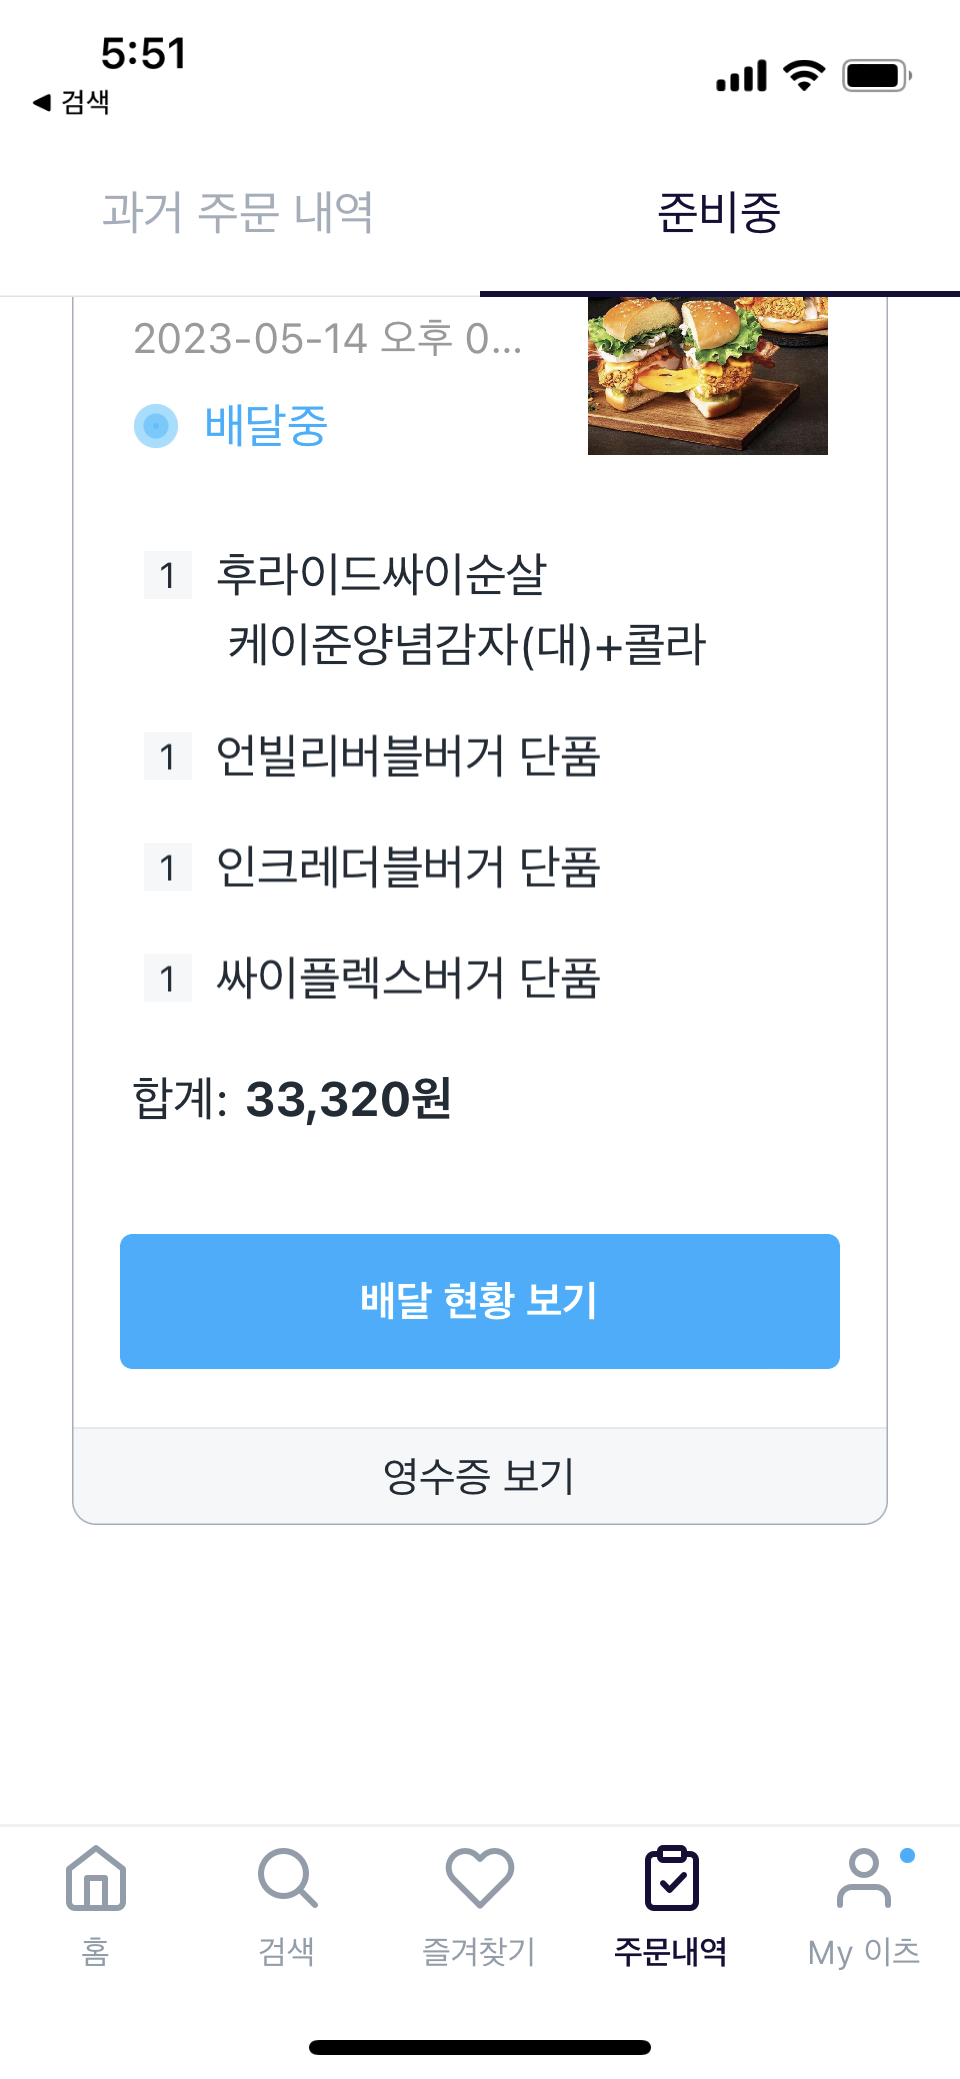Select 언빌리버블버거 단품 item
This screenshot has height=2079, width=960.
tap(408, 756)
